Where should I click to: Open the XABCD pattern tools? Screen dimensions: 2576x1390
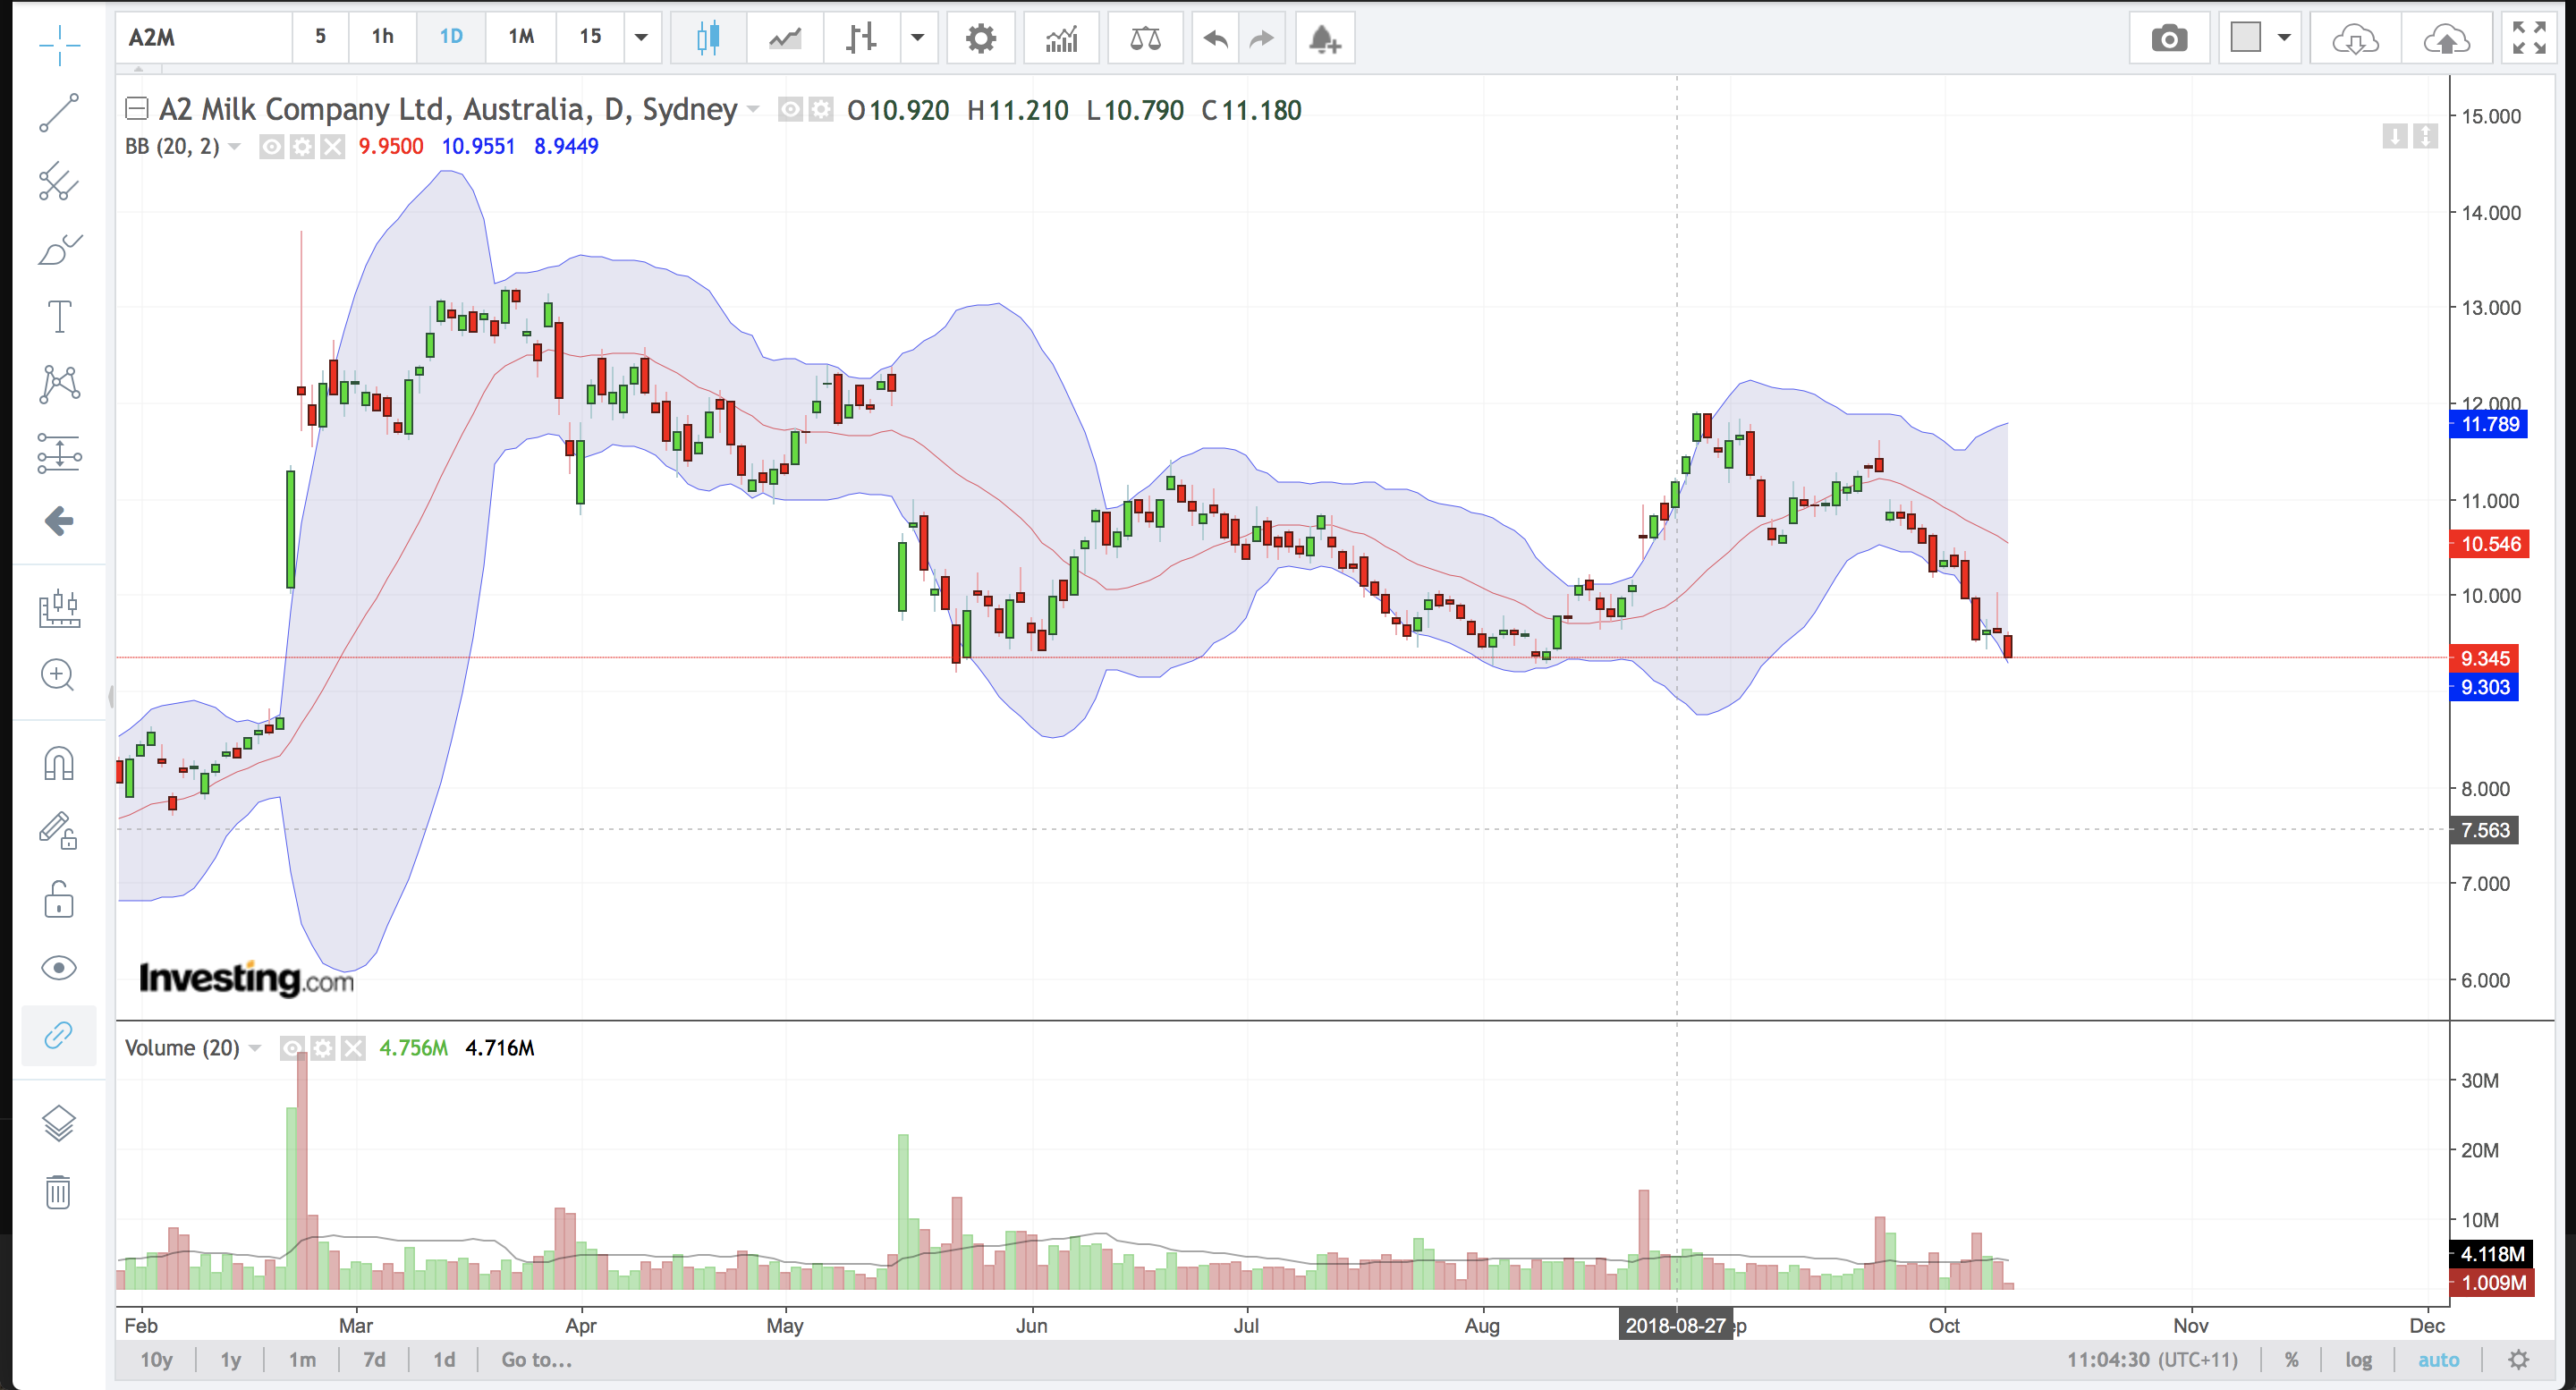coord(59,385)
